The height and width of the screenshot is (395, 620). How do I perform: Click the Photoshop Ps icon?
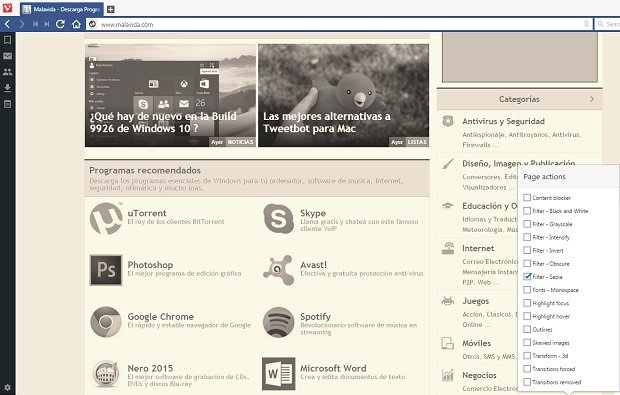click(x=106, y=270)
